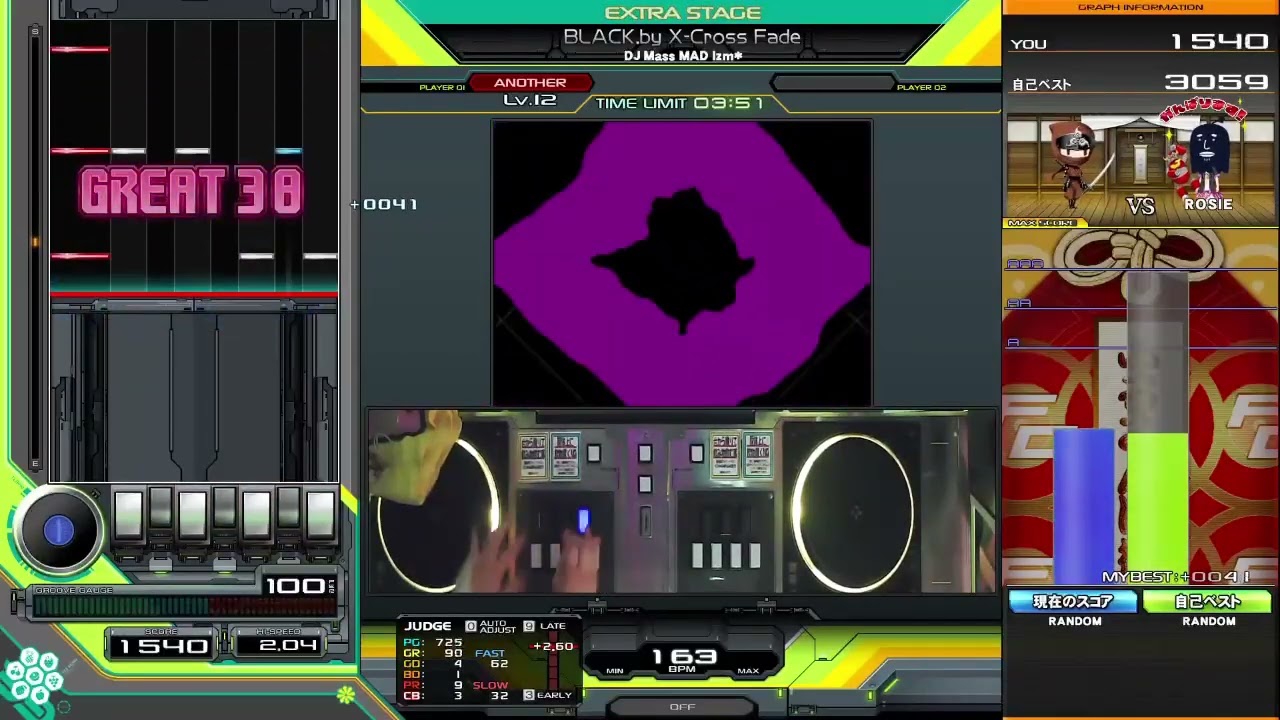Click the left turntable in camera feed
1280x720 pixels.
tap(438, 512)
